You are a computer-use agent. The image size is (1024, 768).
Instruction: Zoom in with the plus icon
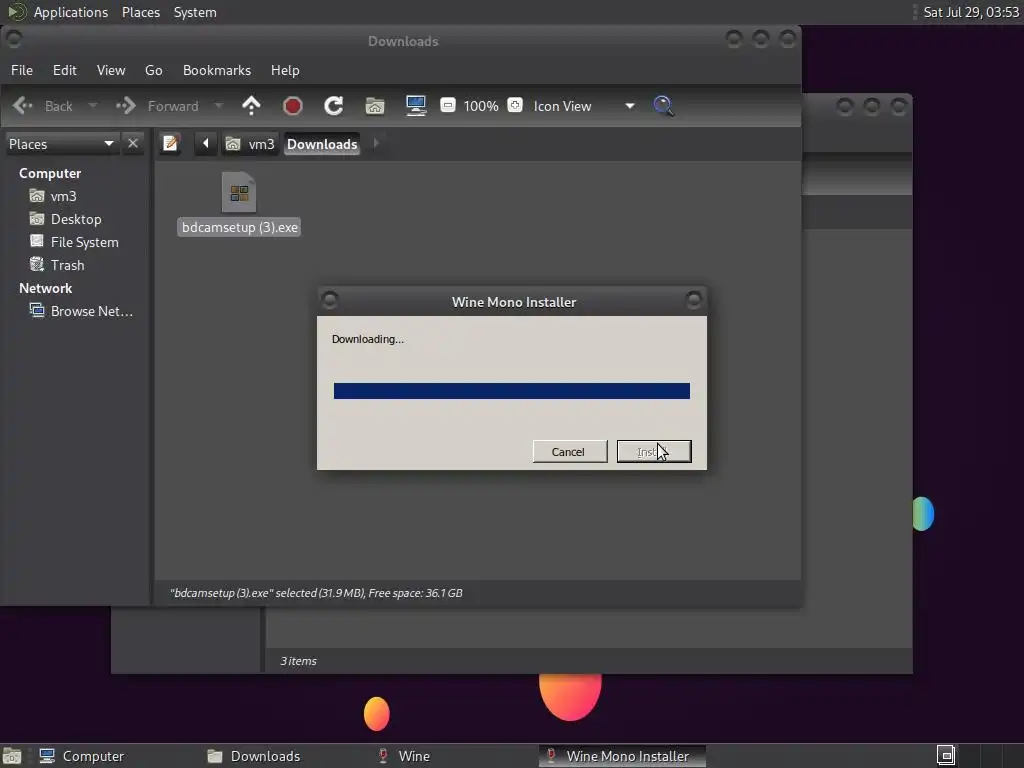pyautogui.click(x=515, y=105)
